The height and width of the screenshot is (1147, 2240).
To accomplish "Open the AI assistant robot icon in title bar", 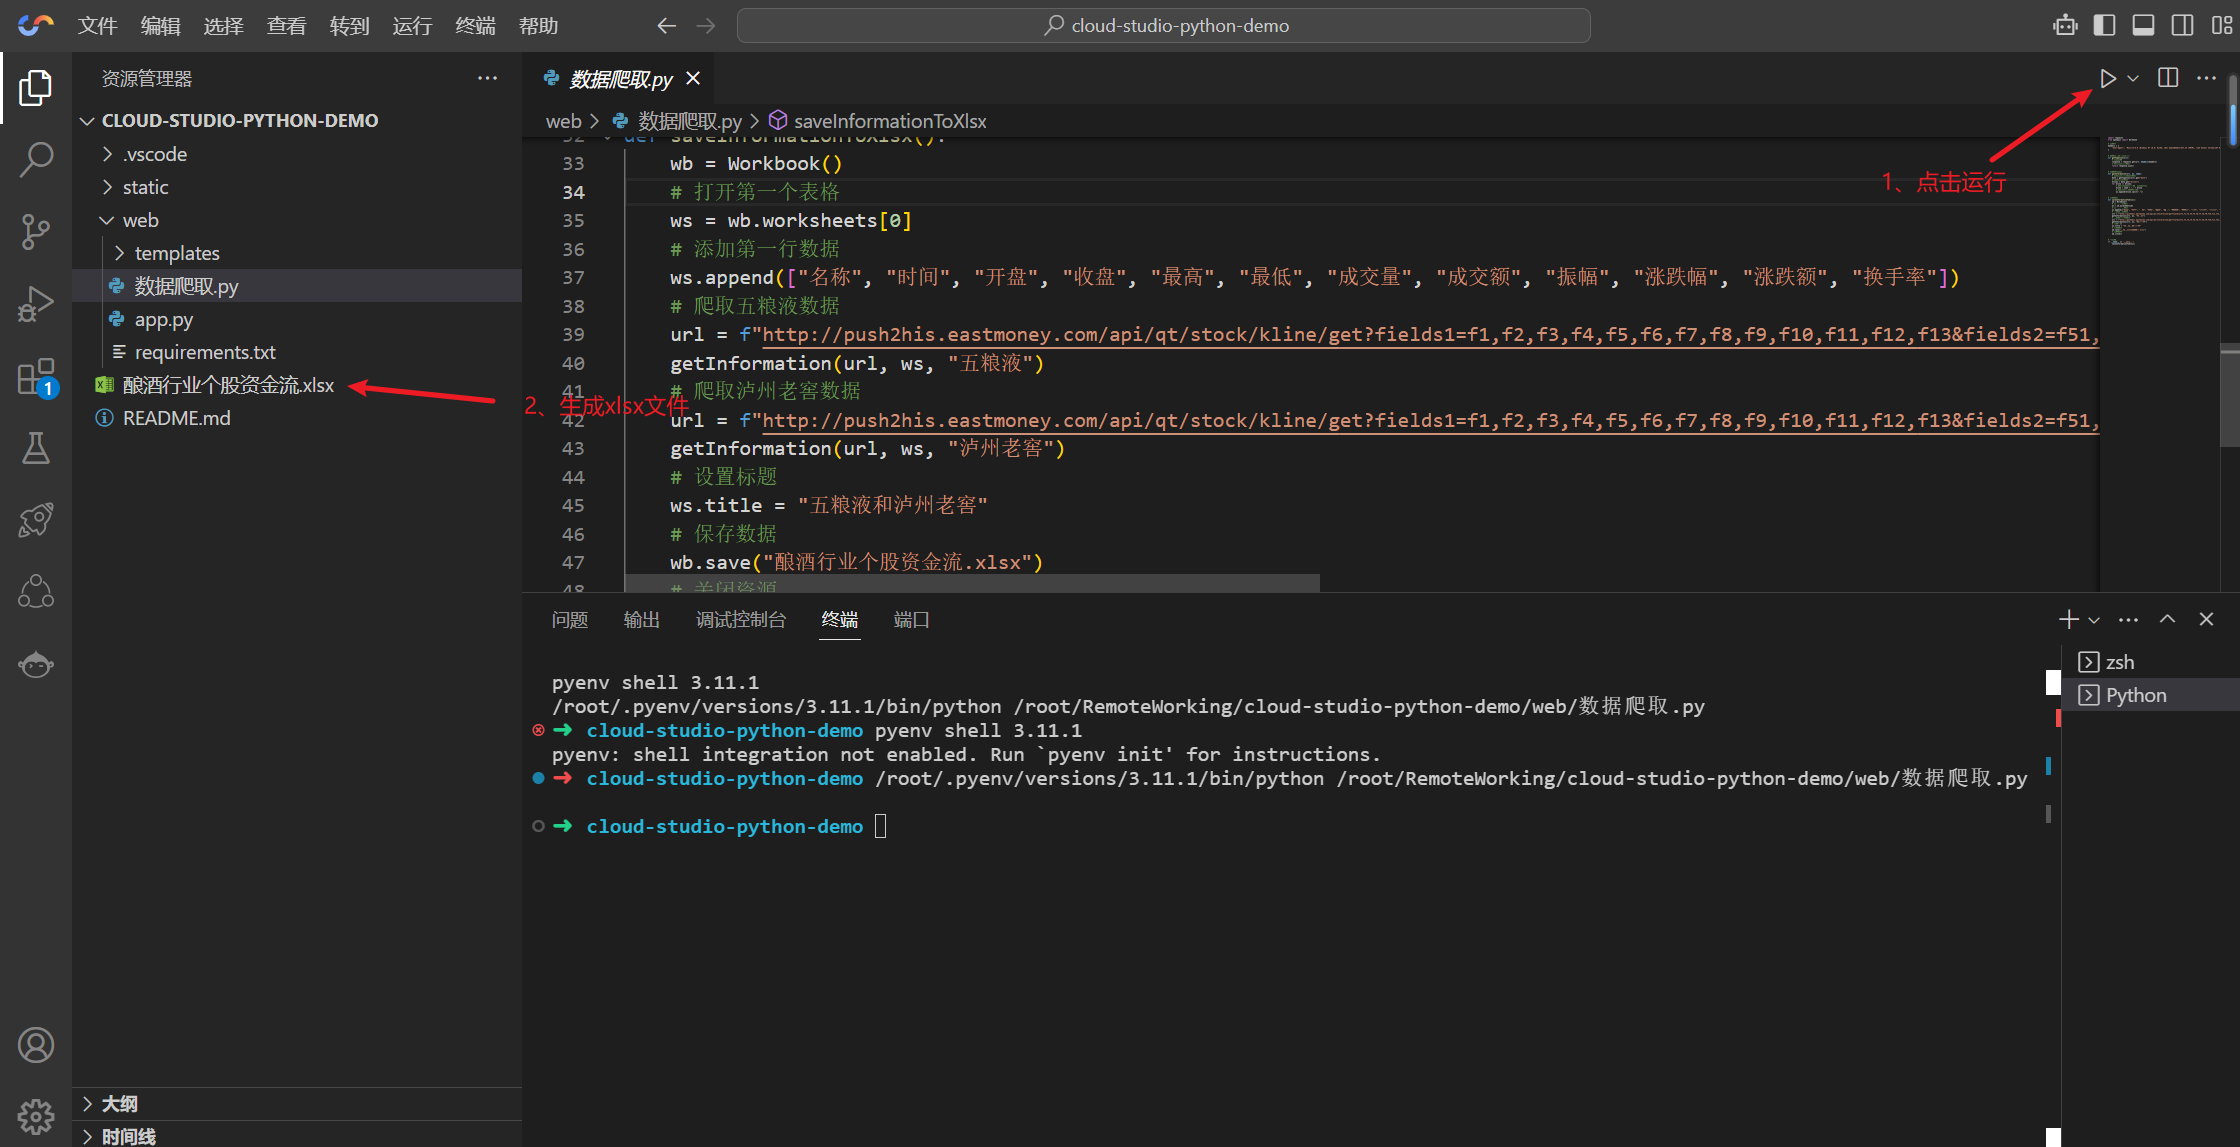I will click(2065, 26).
